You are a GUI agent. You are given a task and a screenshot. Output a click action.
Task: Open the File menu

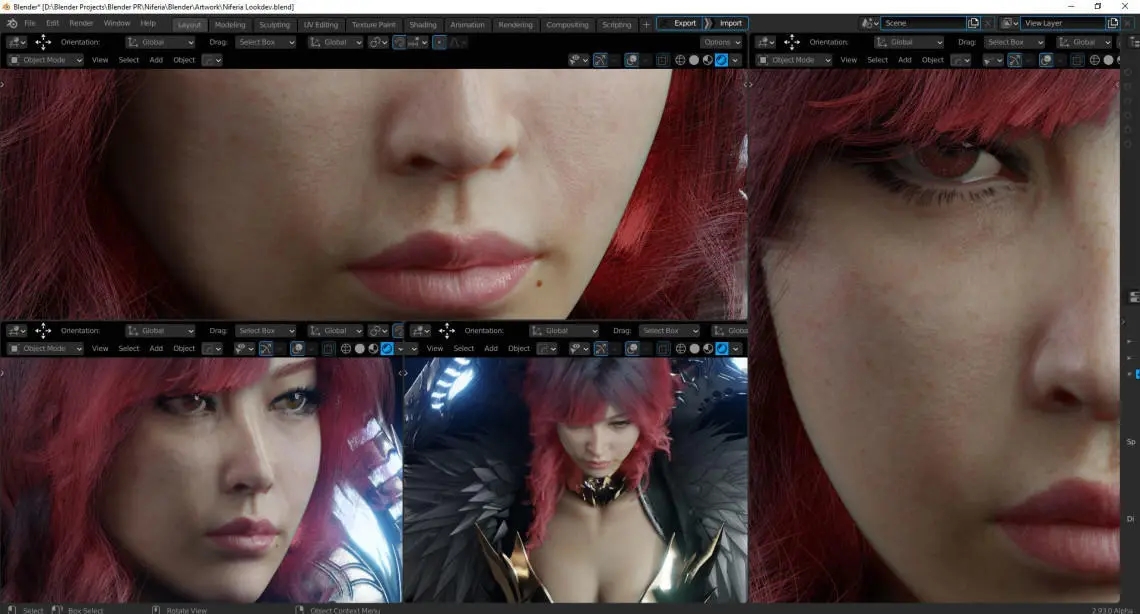click(x=29, y=23)
